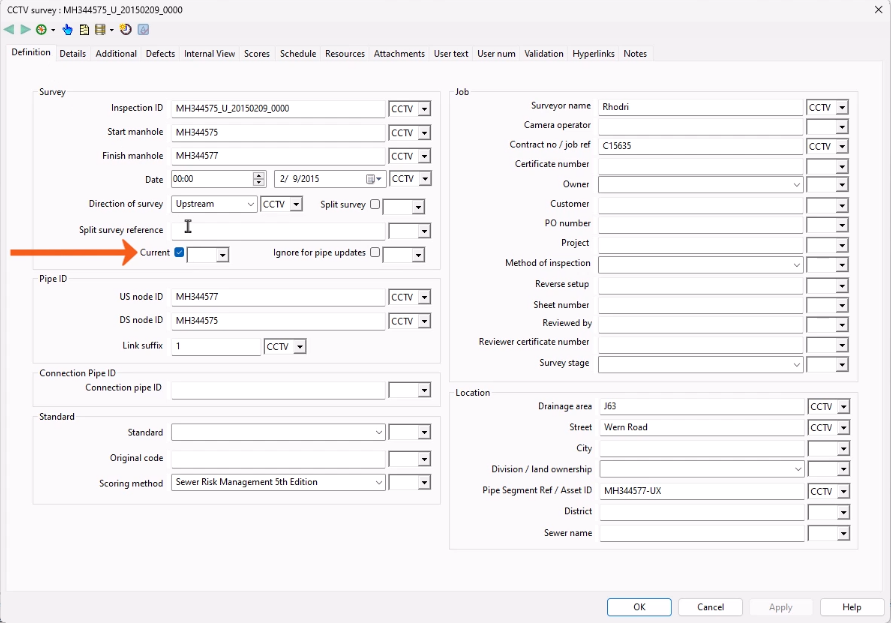
Task: Click the clock history toolbar icon
Action: click(x=126, y=29)
